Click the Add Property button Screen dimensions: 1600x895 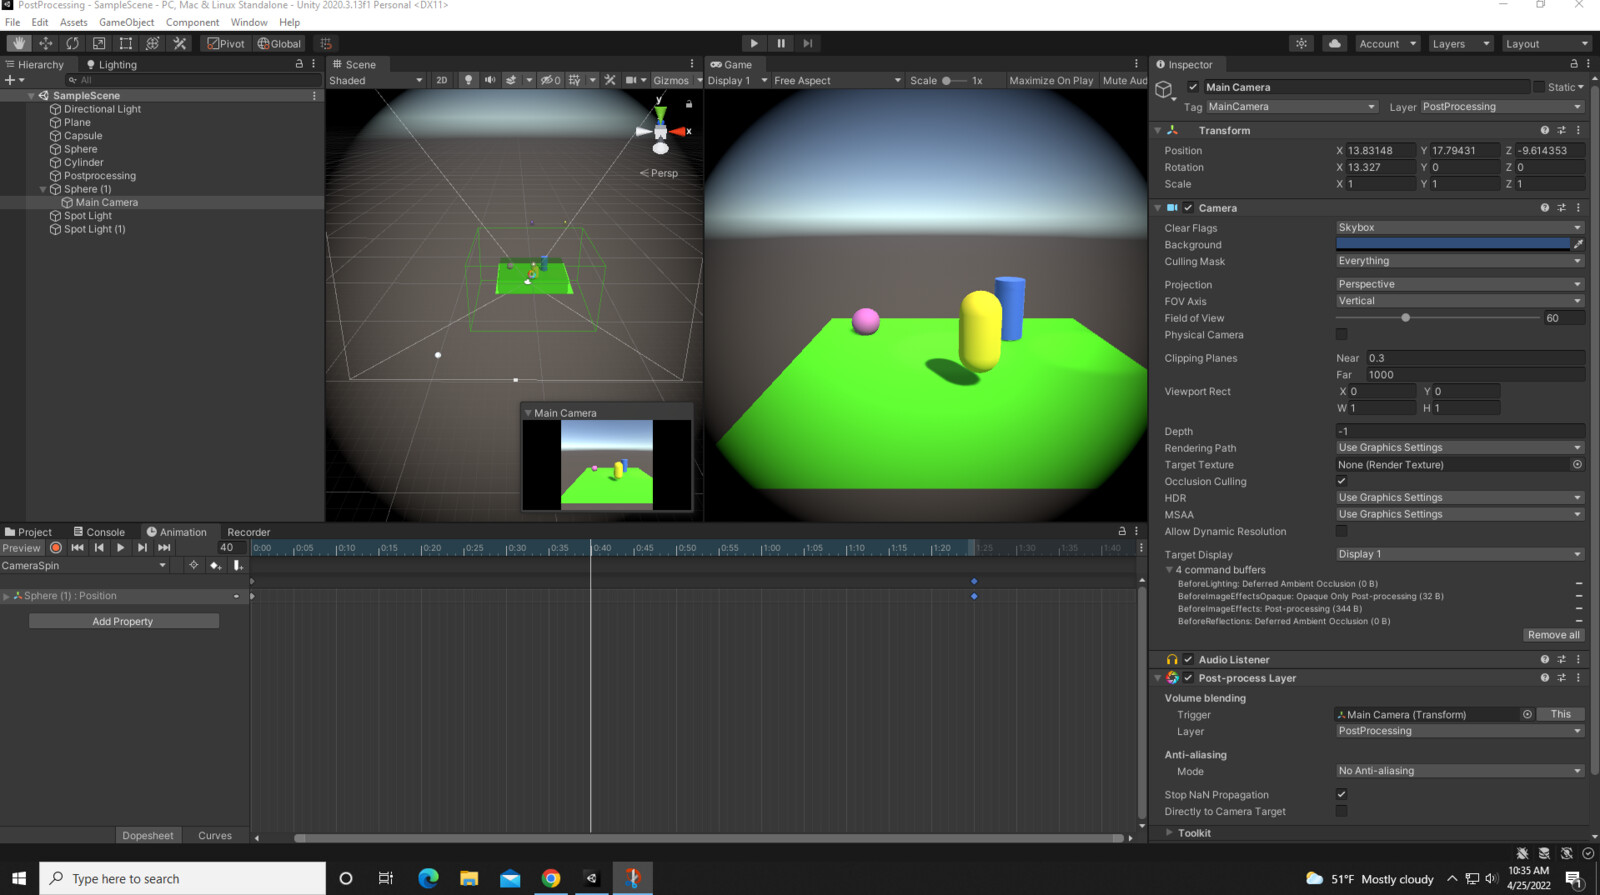(x=123, y=622)
